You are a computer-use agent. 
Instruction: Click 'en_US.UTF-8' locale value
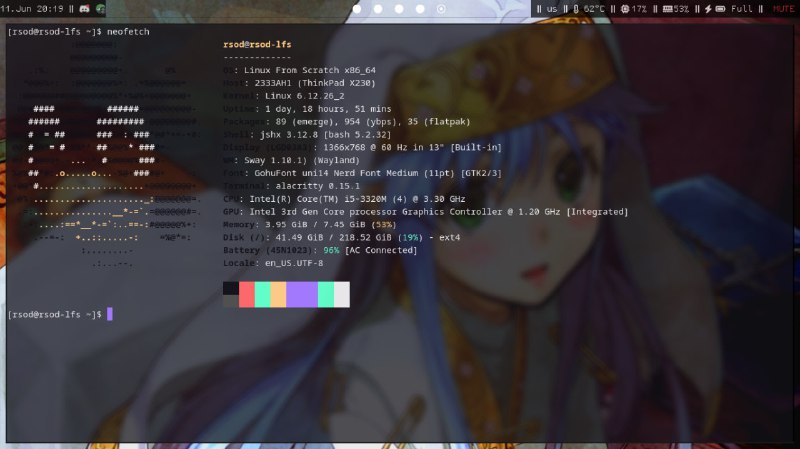click(x=294, y=263)
